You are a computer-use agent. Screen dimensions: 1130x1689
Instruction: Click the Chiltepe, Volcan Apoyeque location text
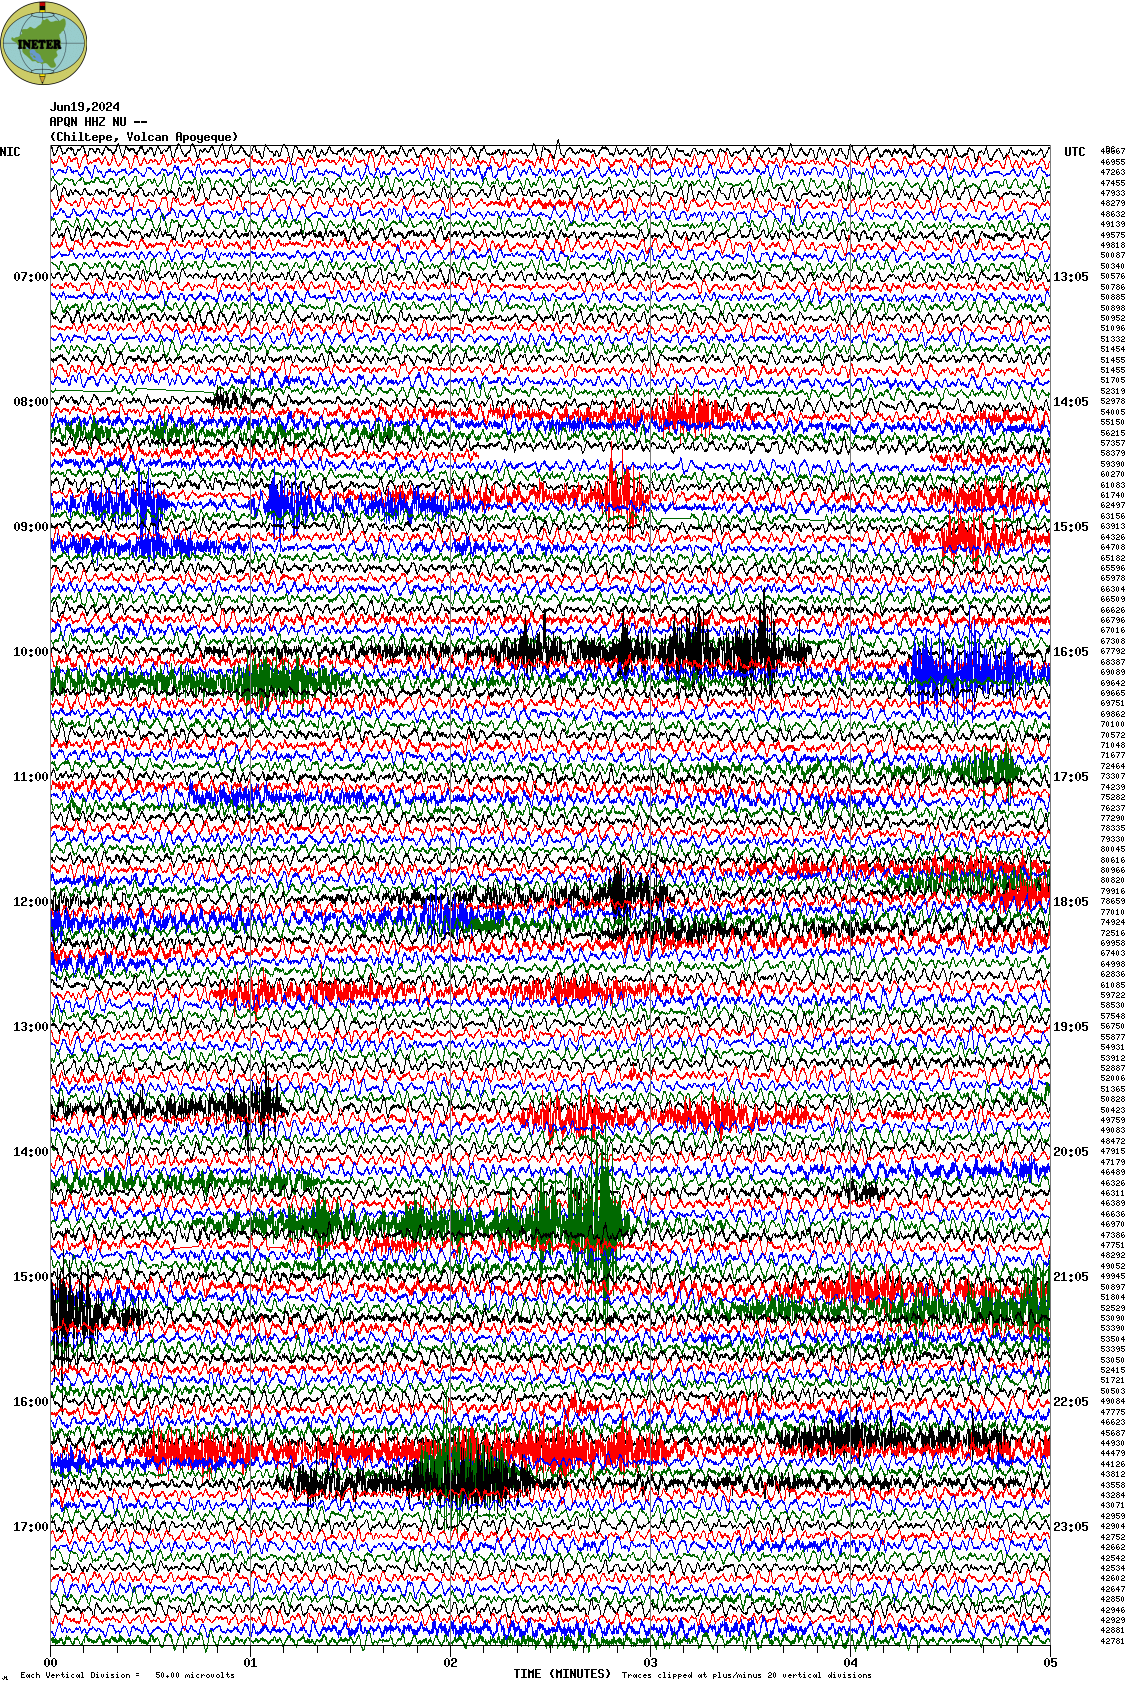point(144,137)
